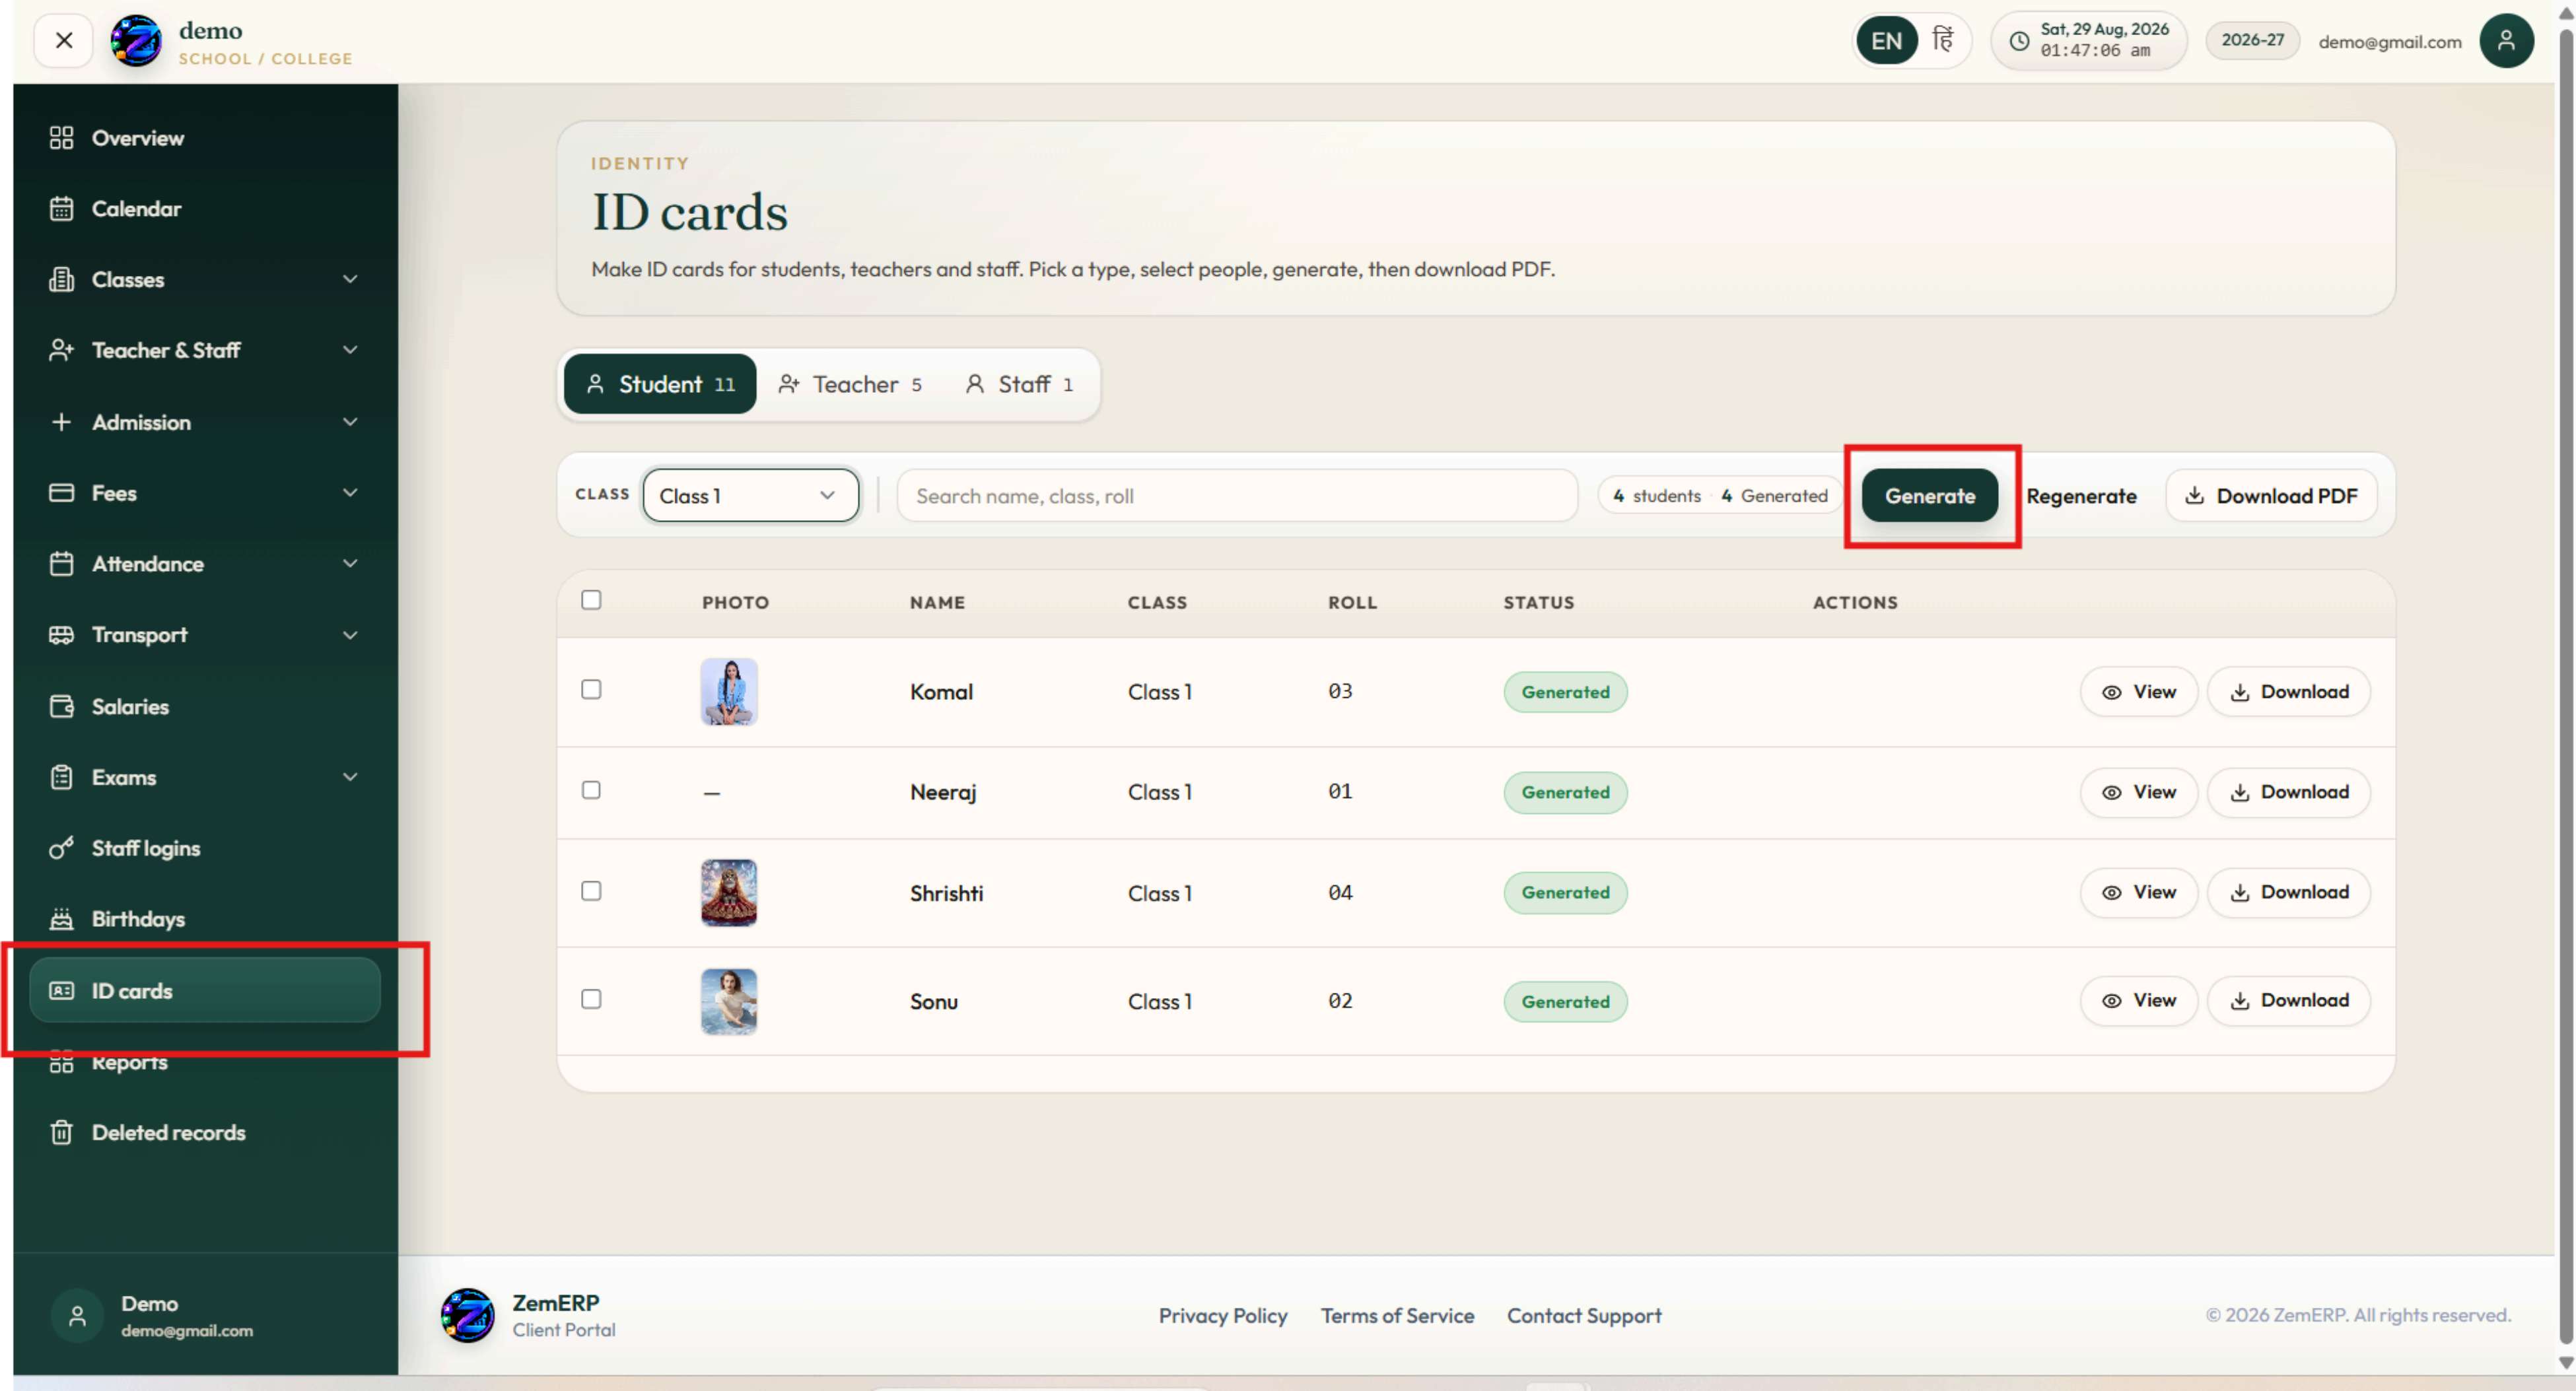The image size is (2576, 1391).
Task: Click Shrishti's photo thumbnail
Action: click(x=729, y=893)
